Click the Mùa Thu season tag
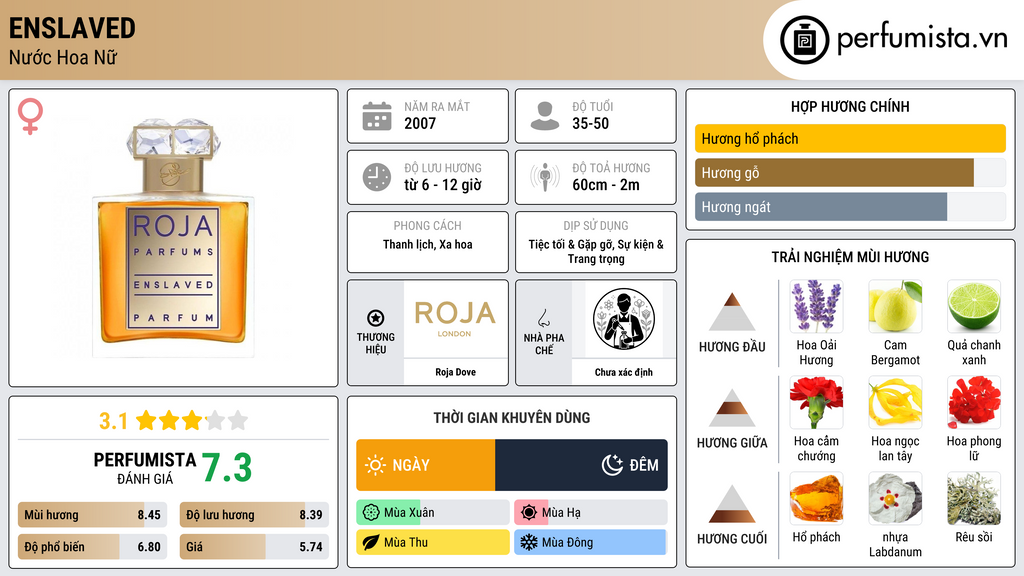 tap(432, 542)
